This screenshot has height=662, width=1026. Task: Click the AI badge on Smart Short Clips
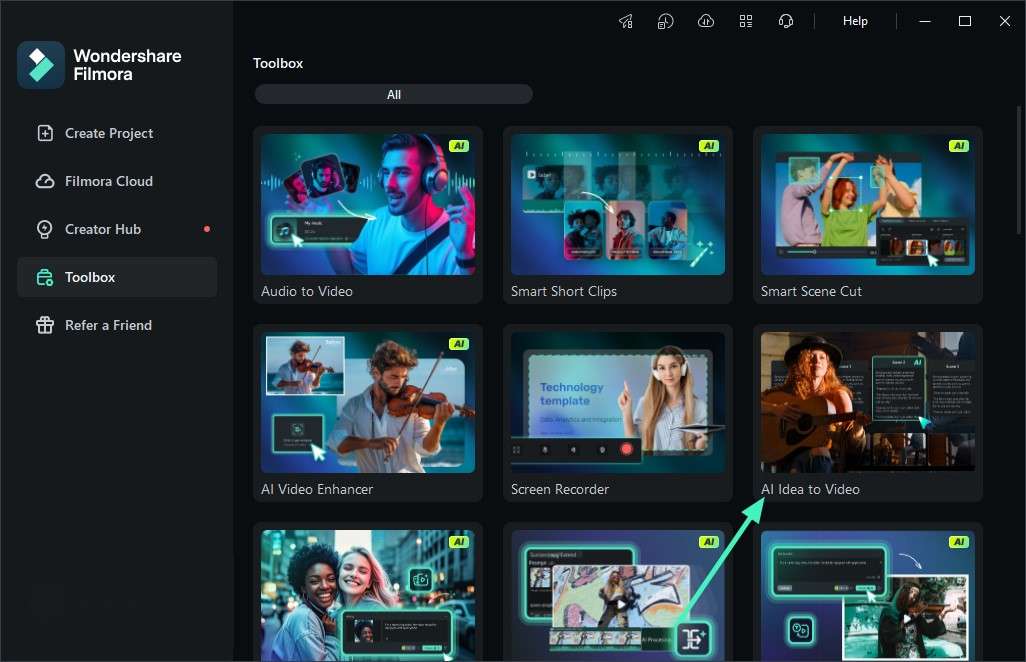click(x=709, y=146)
